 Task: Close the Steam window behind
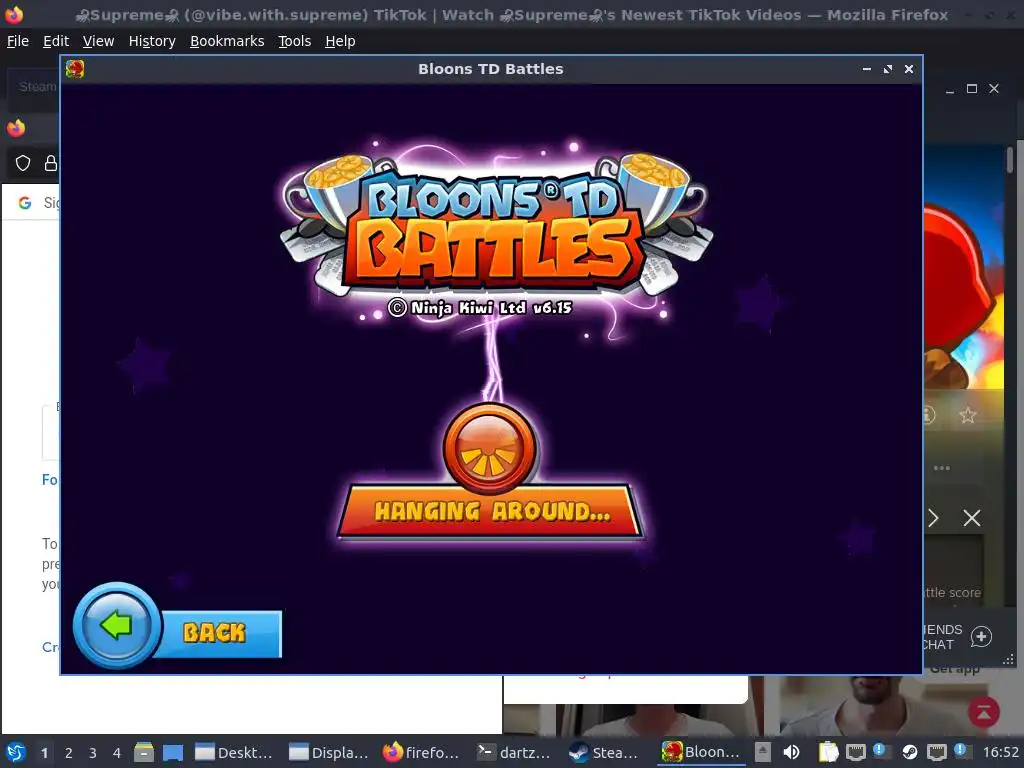[x=994, y=89]
